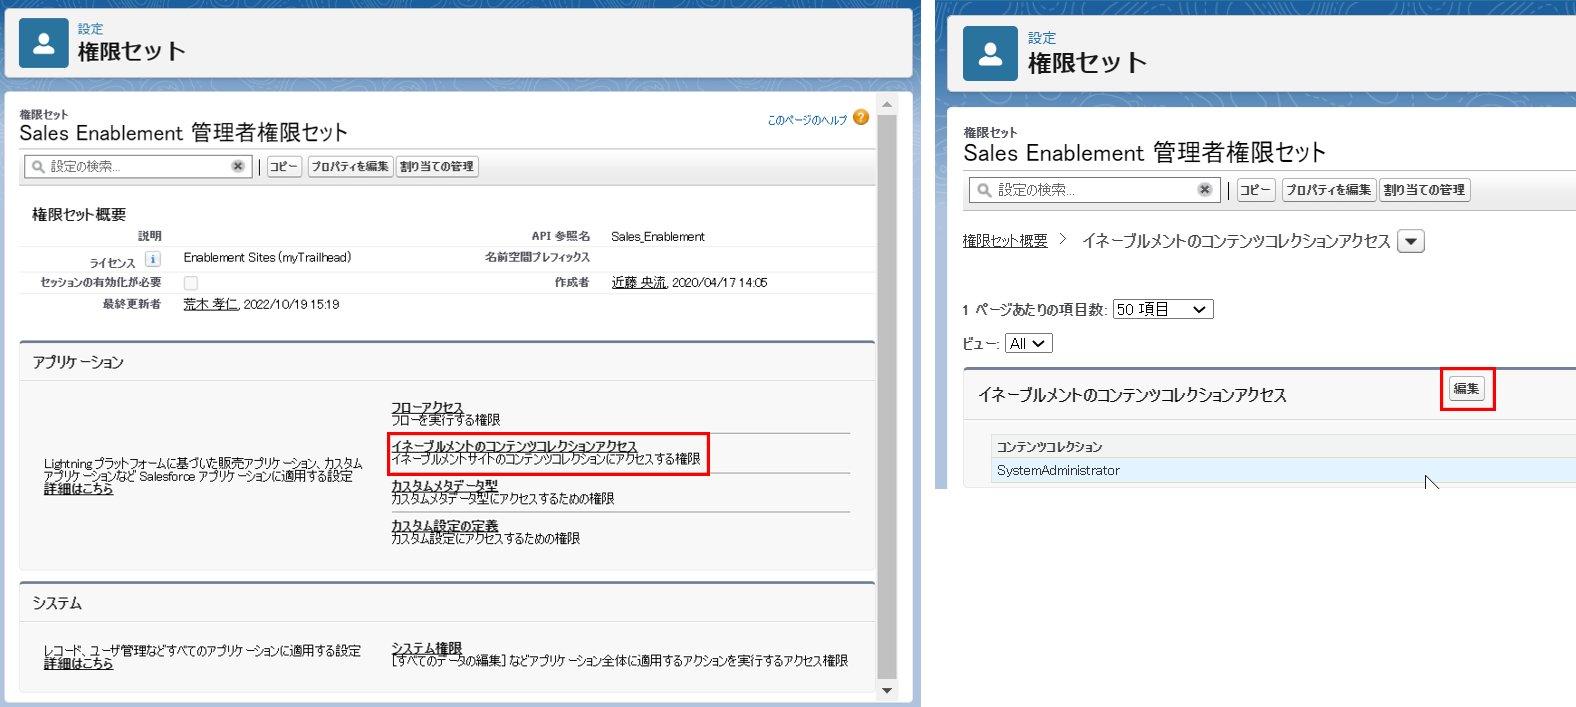Click the orange help question mark icon
The width and height of the screenshot is (1576, 707).
point(861,118)
